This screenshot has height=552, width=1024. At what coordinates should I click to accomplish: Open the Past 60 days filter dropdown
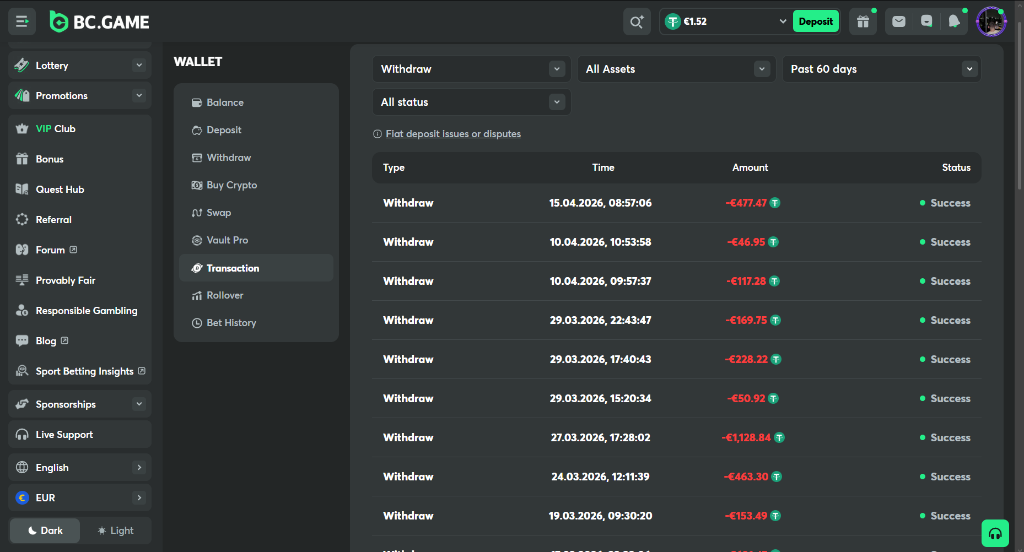click(882, 69)
